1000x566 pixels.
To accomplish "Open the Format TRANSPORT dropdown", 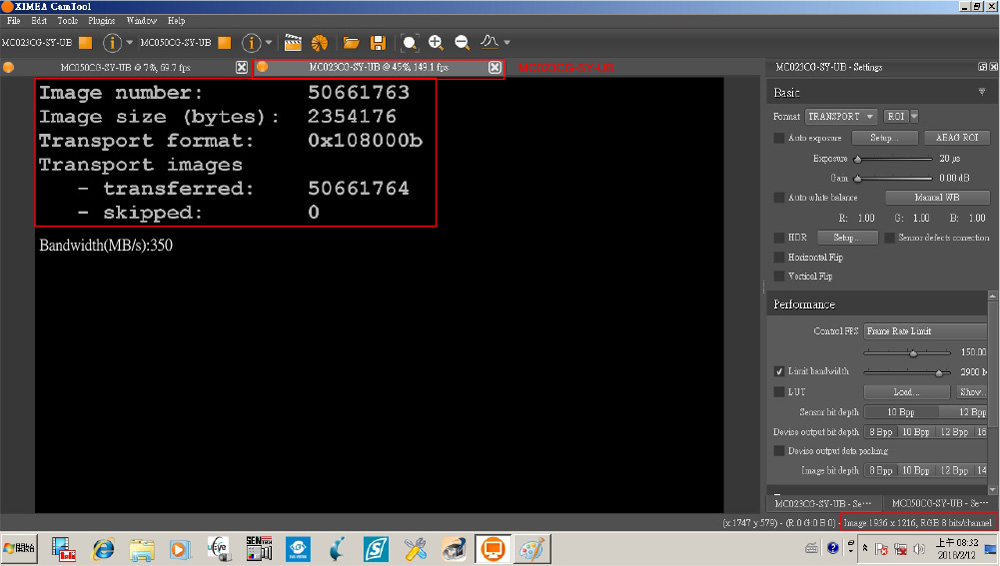I will click(x=841, y=117).
